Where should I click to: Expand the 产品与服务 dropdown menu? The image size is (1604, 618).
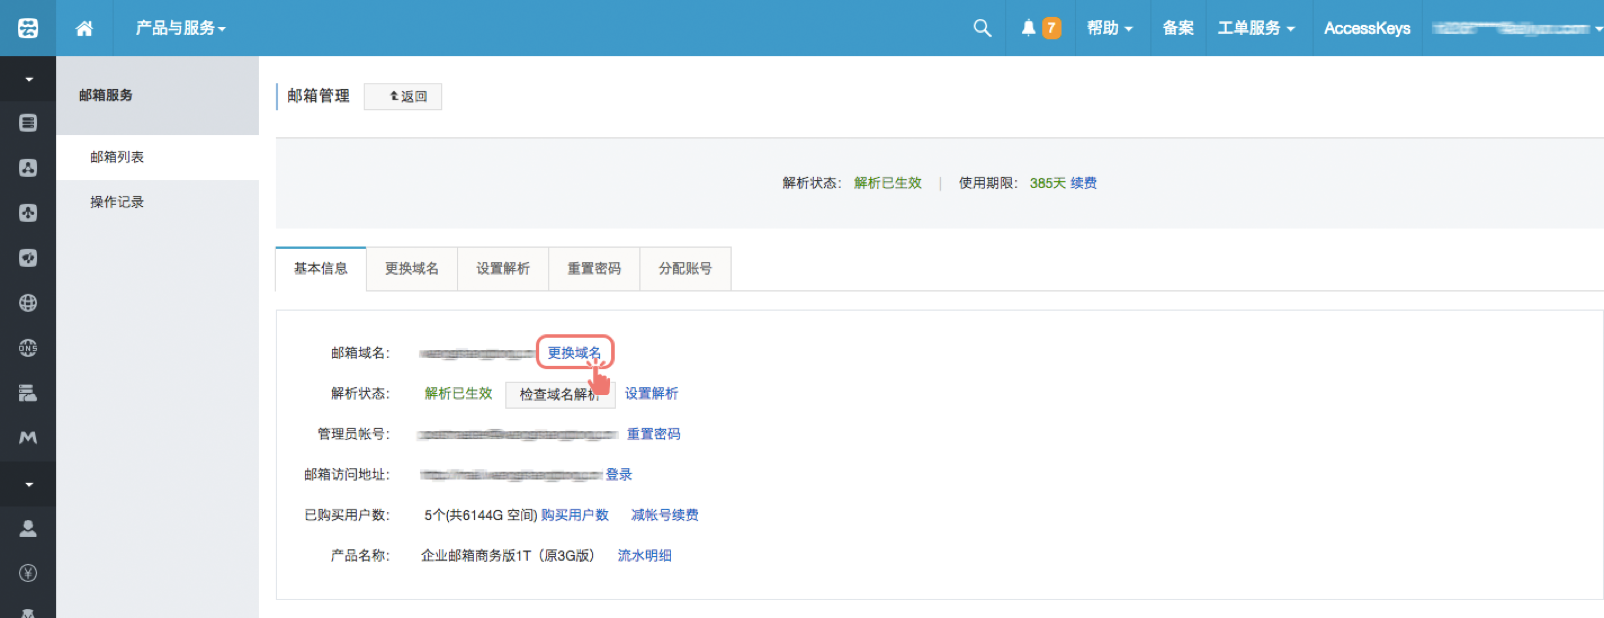click(x=180, y=28)
